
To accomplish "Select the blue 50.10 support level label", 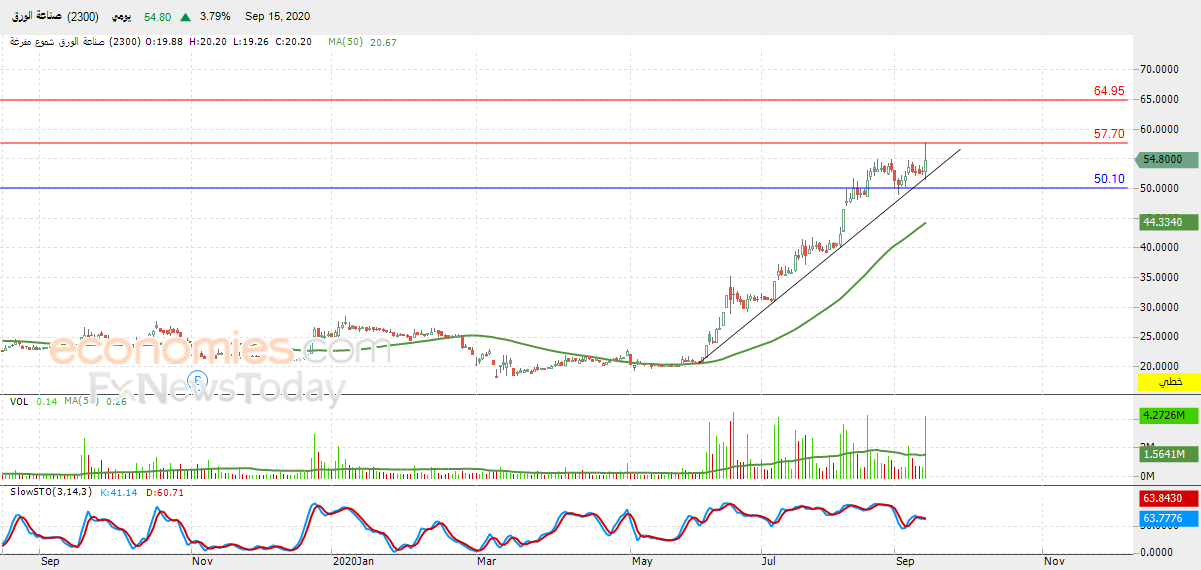I will click(x=1109, y=179).
